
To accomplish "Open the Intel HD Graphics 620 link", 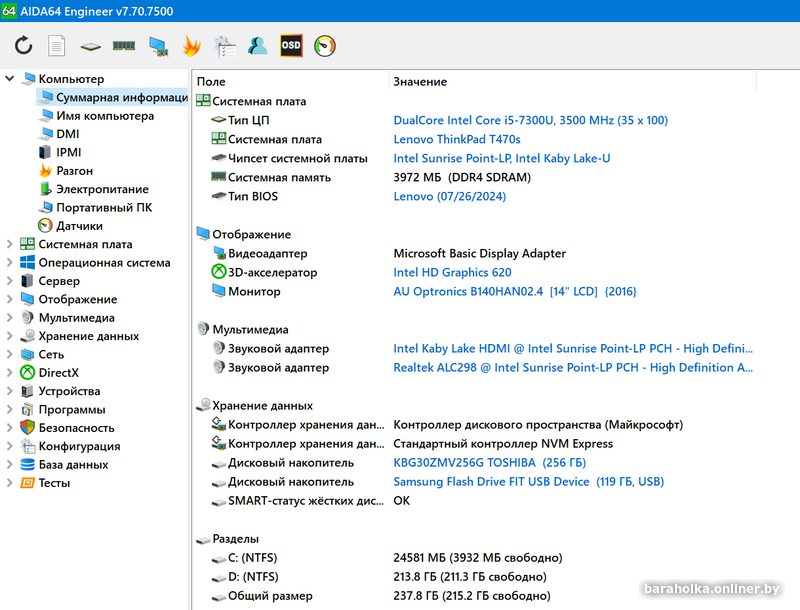I will click(452, 272).
